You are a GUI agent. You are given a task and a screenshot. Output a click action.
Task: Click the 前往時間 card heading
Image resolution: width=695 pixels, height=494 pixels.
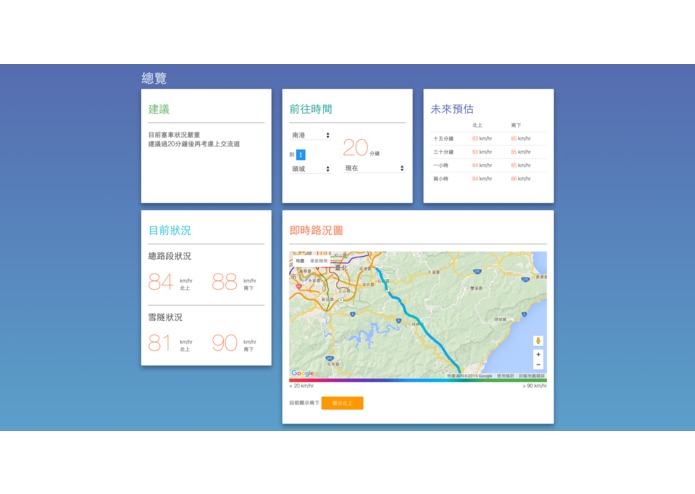[x=311, y=109]
